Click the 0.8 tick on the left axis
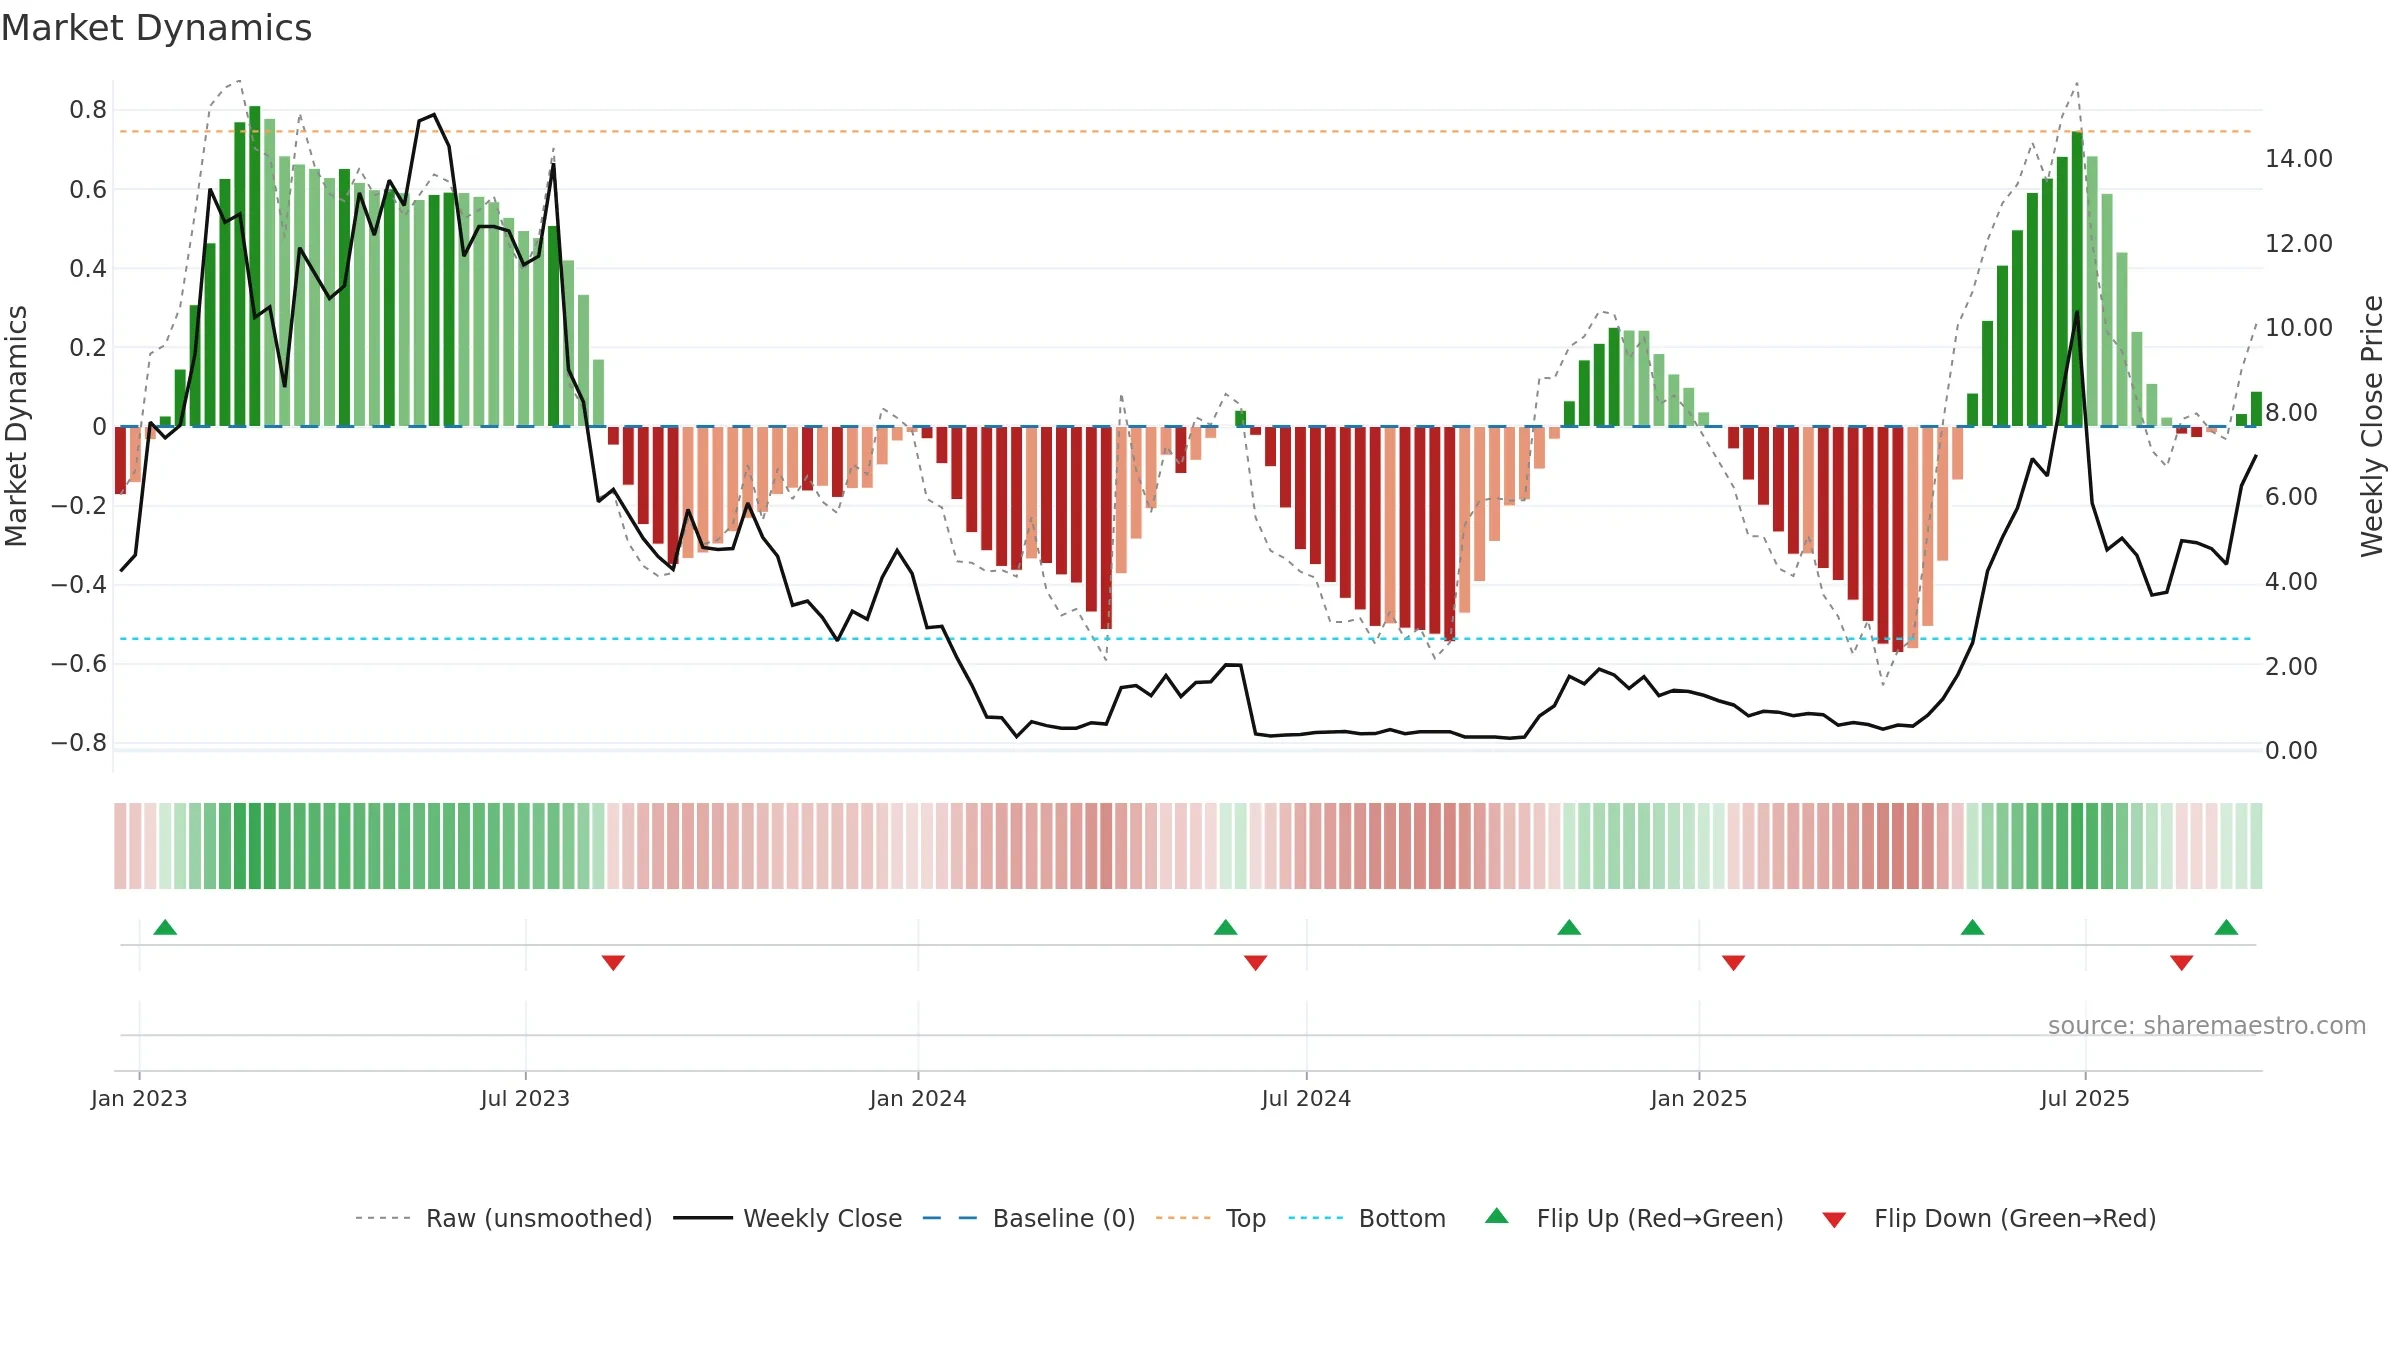This screenshot has height=1350, width=2400. pos(88,110)
